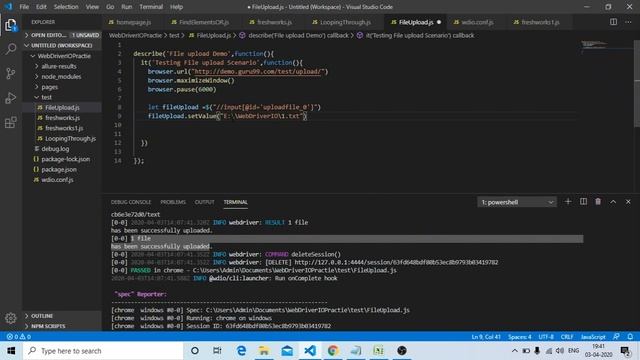Open File Explorer from taskbar
The width and height of the screenshot is (640, 360).
[264, 351]
